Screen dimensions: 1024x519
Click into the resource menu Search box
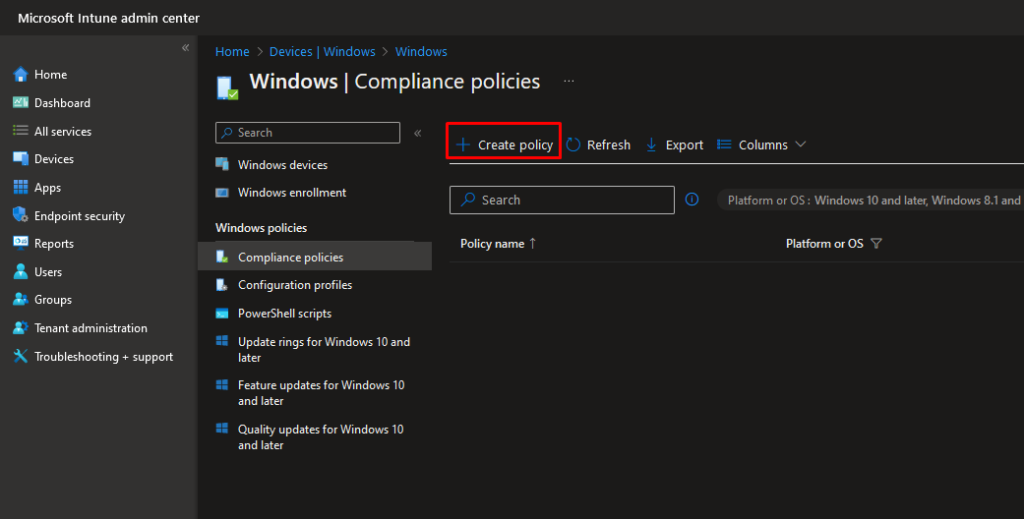308,133
